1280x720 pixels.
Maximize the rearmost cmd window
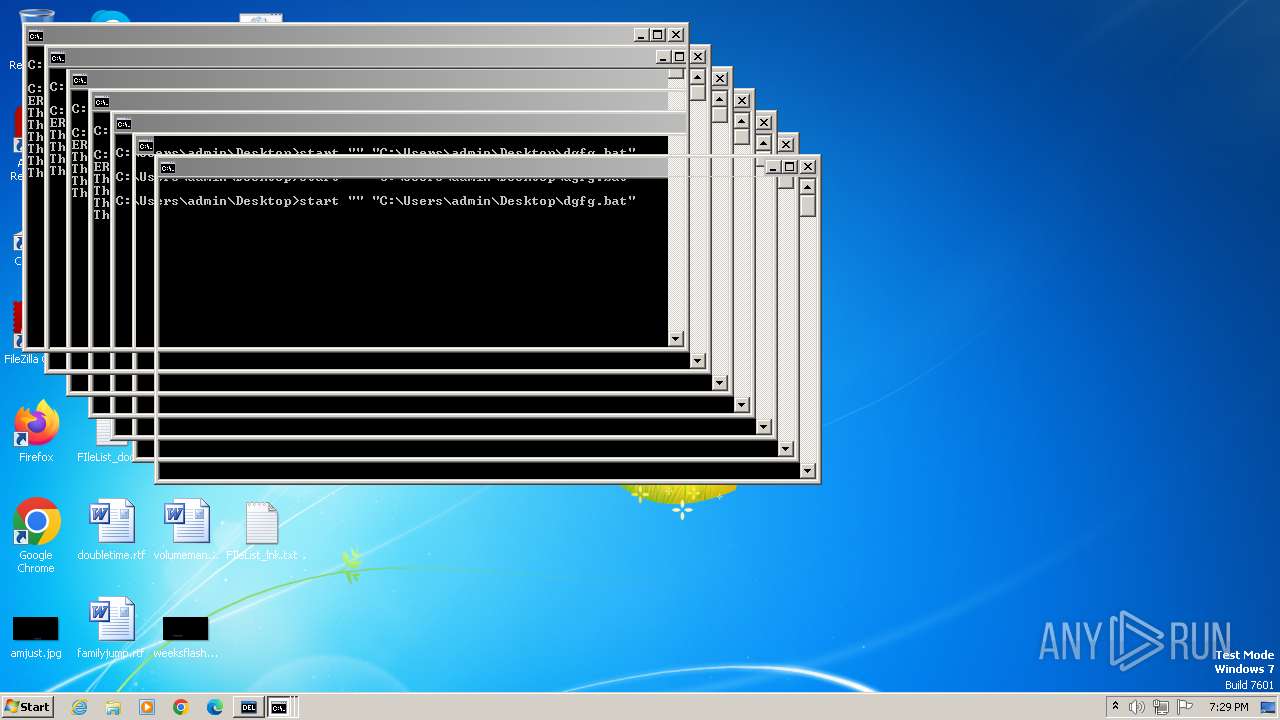click(657, 35)
